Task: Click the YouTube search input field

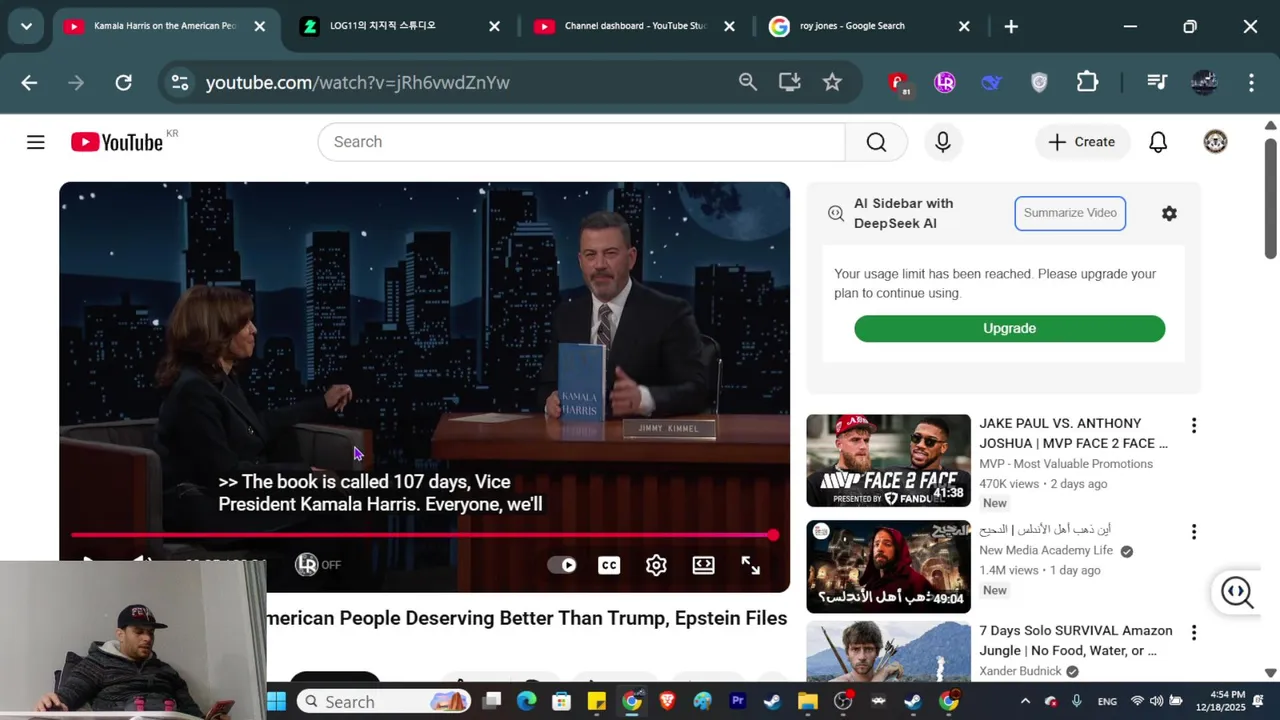Action: click(581, 142)
